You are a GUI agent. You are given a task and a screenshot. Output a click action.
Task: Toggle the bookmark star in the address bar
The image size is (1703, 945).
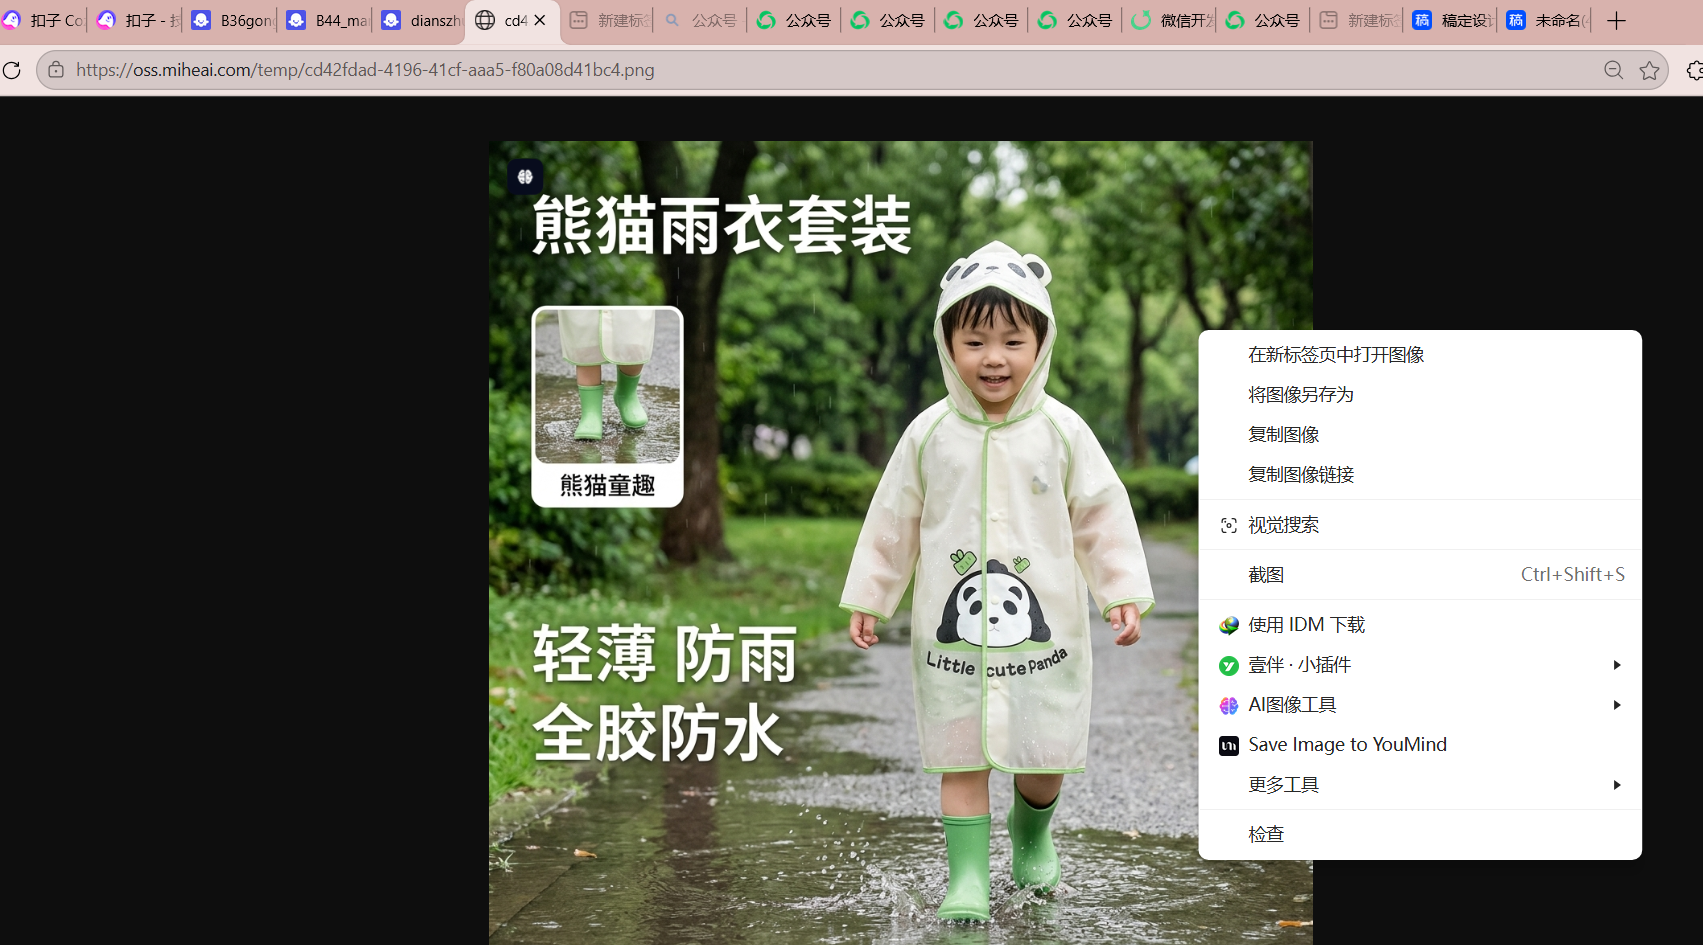(1650, 70)
